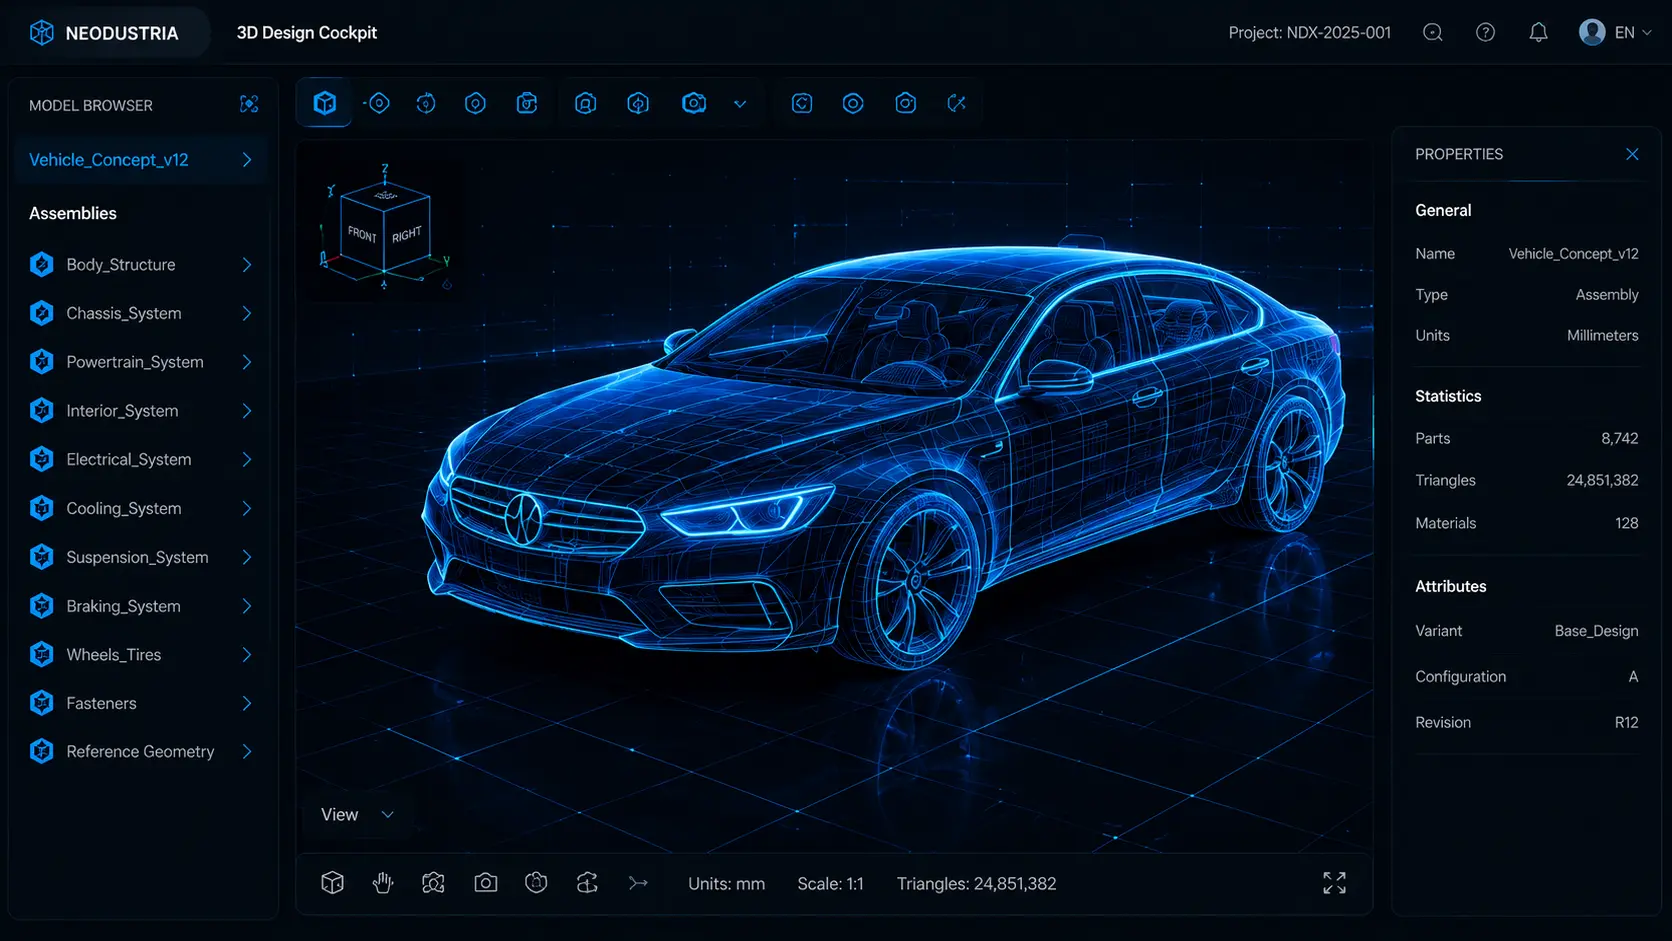Open the dropdown arrow beside the top toolbar camera

pos(740,104)
